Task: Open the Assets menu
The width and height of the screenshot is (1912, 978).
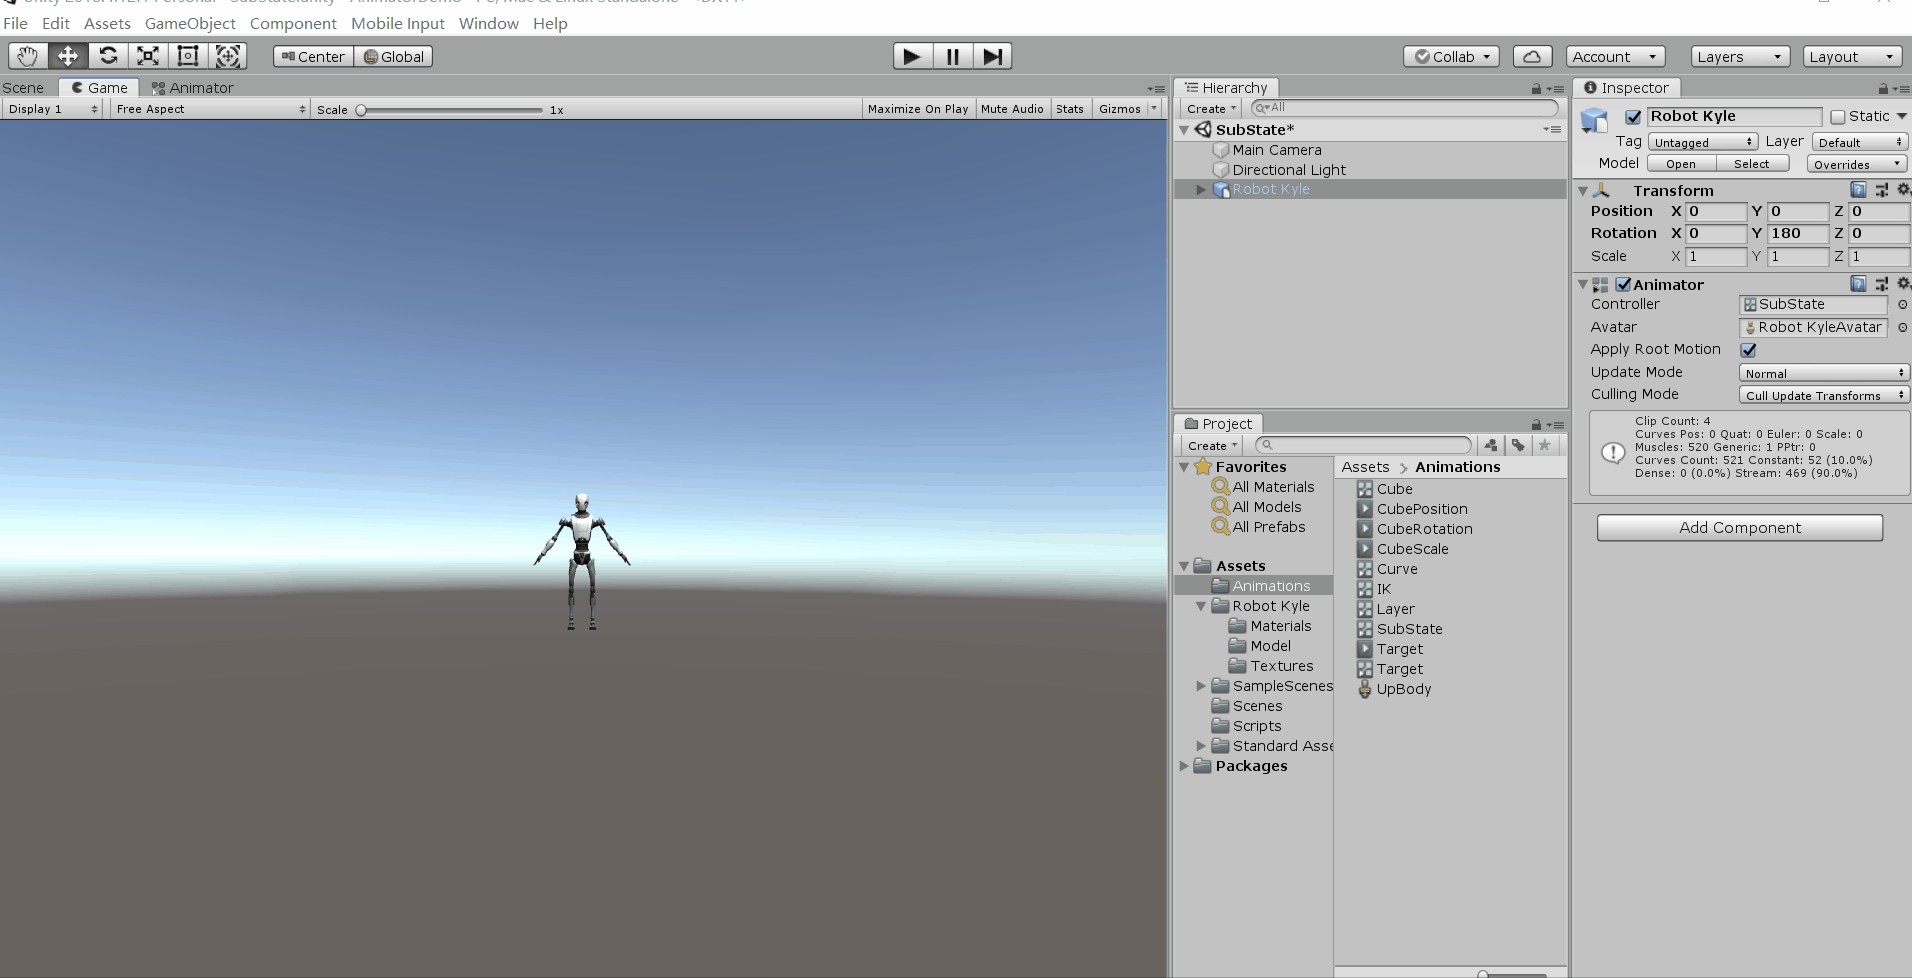Action: click(x=107, y=23)
